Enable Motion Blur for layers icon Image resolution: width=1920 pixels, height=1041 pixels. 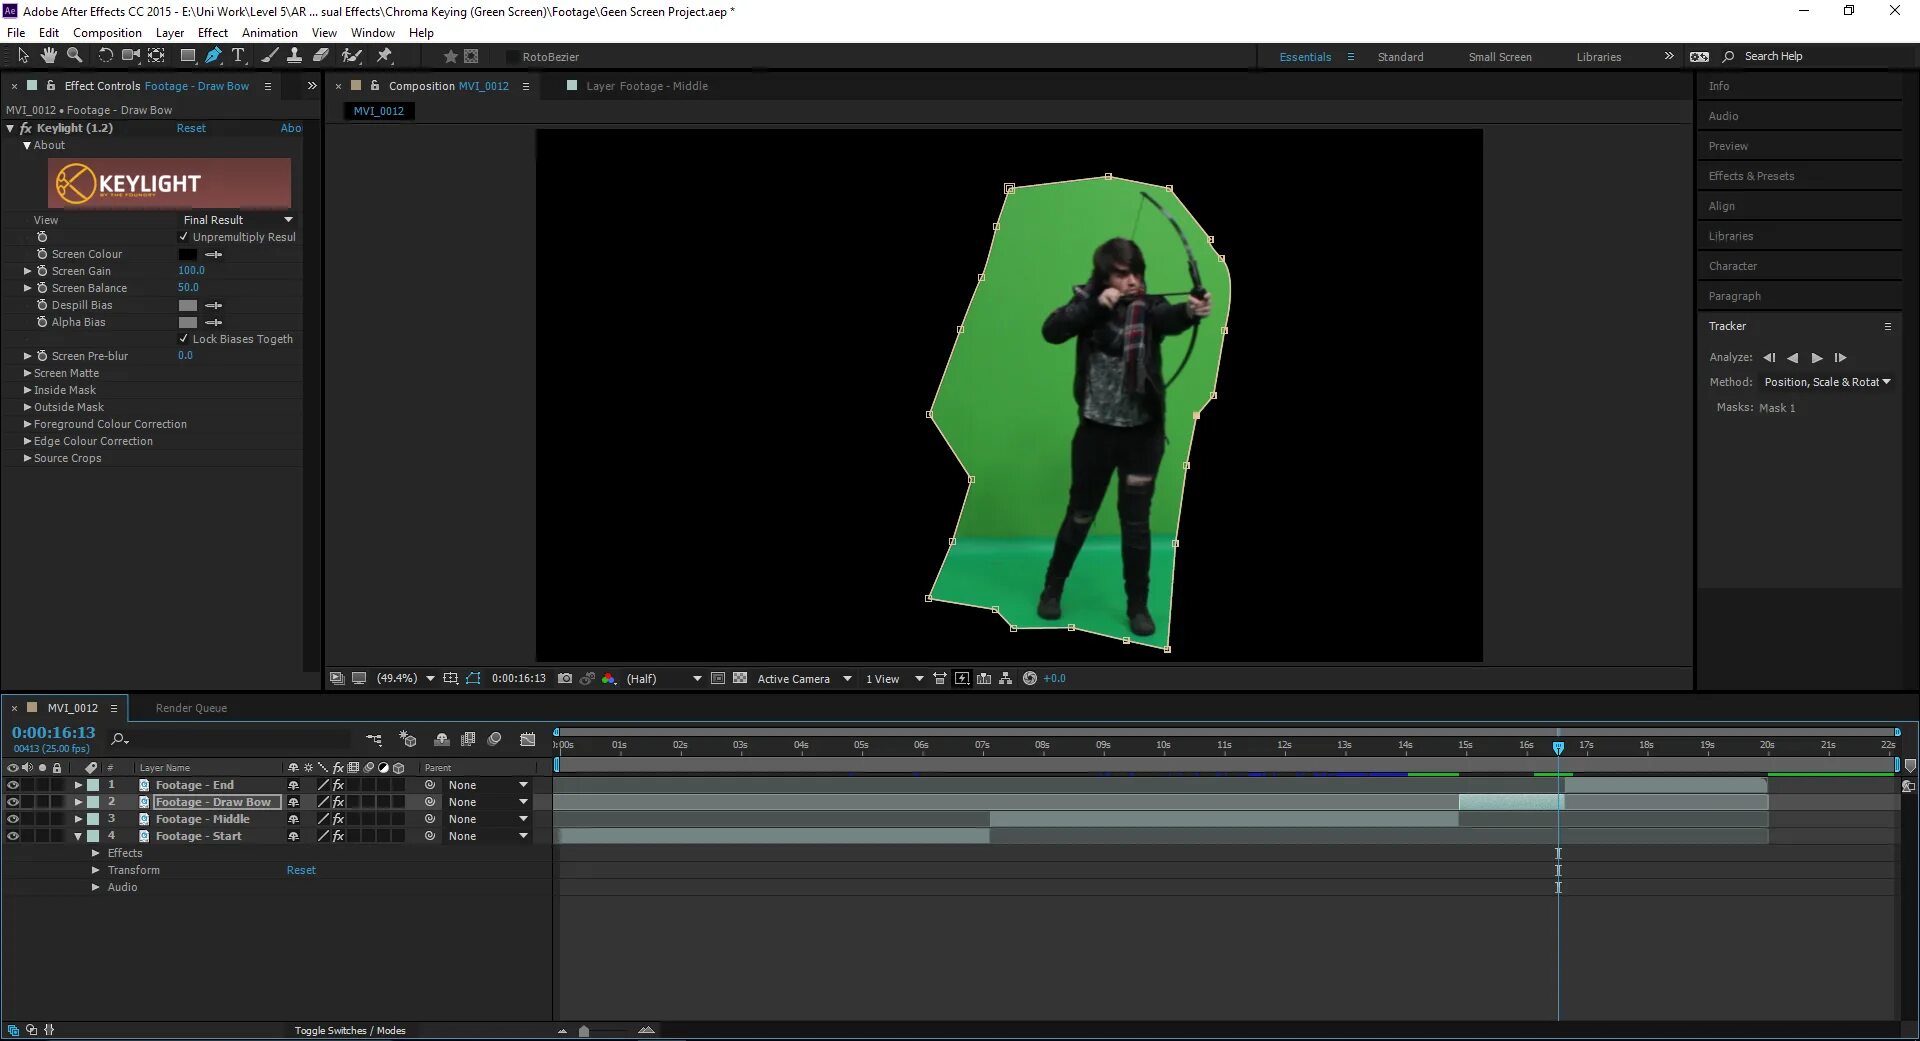click(x=494, y=740)
